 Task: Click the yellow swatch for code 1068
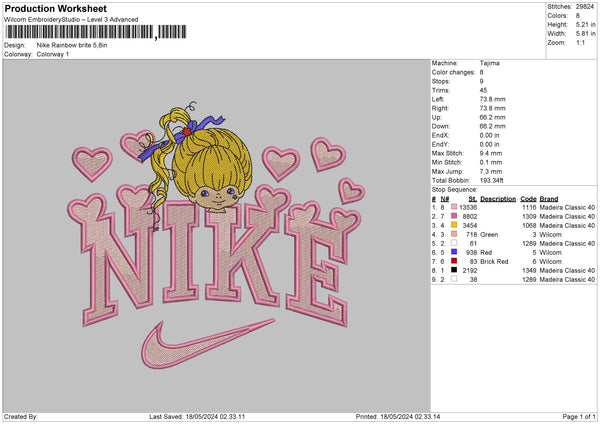coord(454,225)
